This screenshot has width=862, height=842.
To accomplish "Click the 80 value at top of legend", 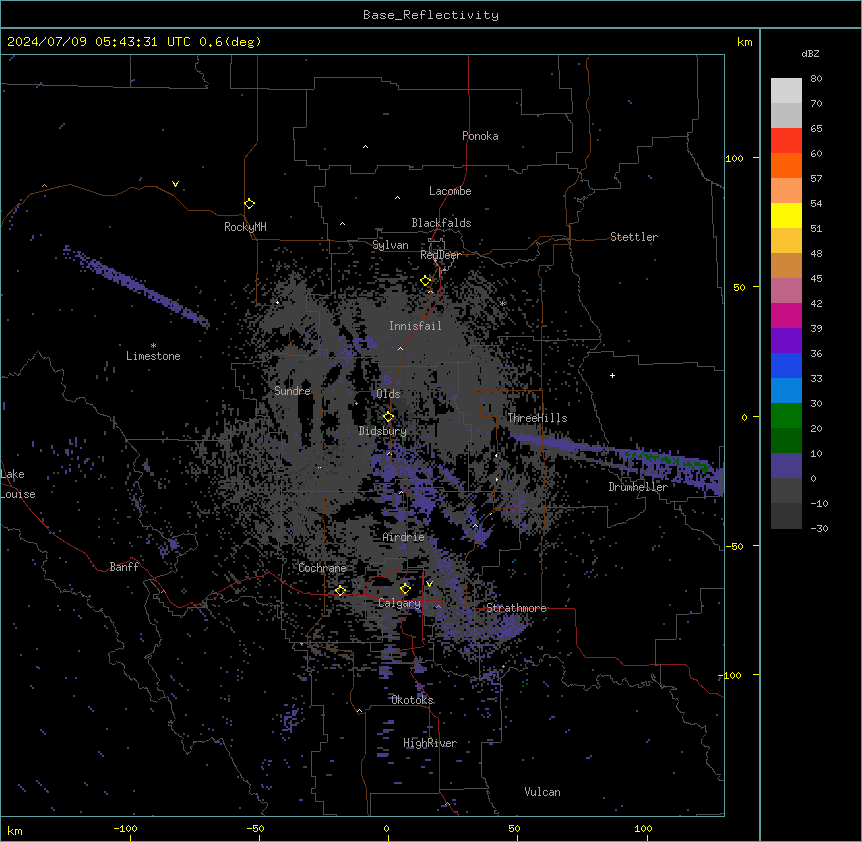I will pyautogui.click(x=816, y=79).
